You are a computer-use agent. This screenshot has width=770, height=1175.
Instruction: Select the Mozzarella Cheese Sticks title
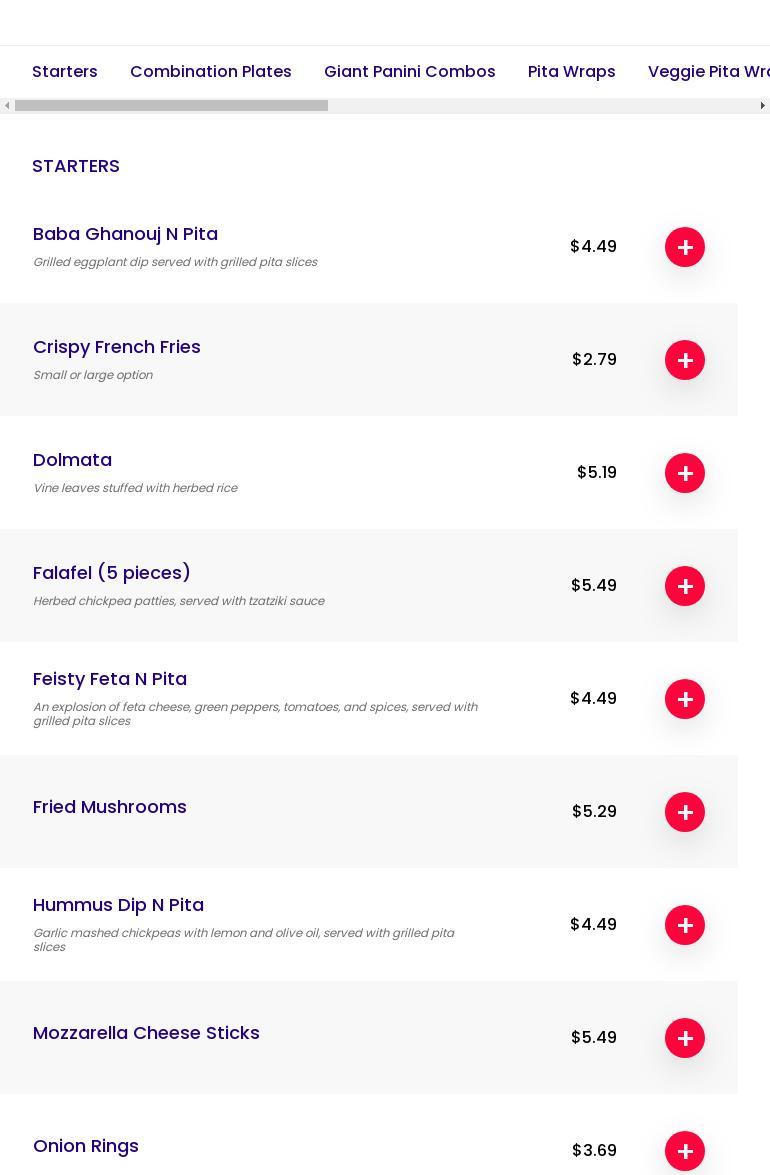point(146,1033)
